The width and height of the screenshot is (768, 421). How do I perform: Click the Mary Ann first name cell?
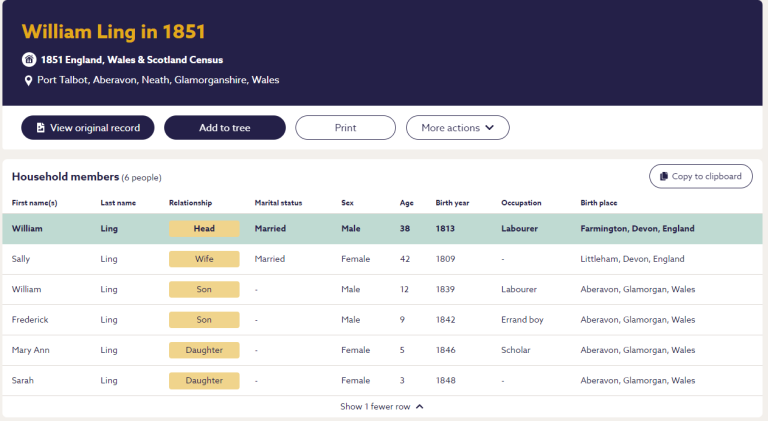tap(30, 350)
